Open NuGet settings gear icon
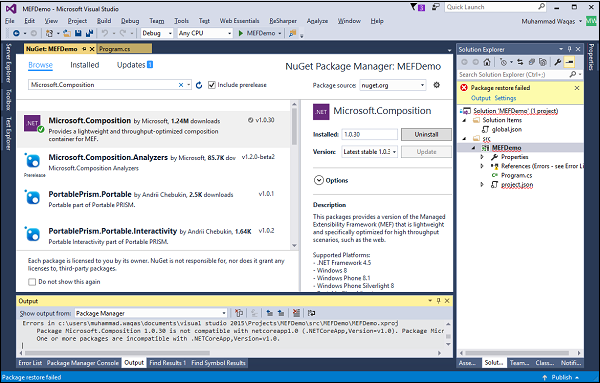Viewport: 600px width, 383px height. pyautogui.click(x=437, y=85)
